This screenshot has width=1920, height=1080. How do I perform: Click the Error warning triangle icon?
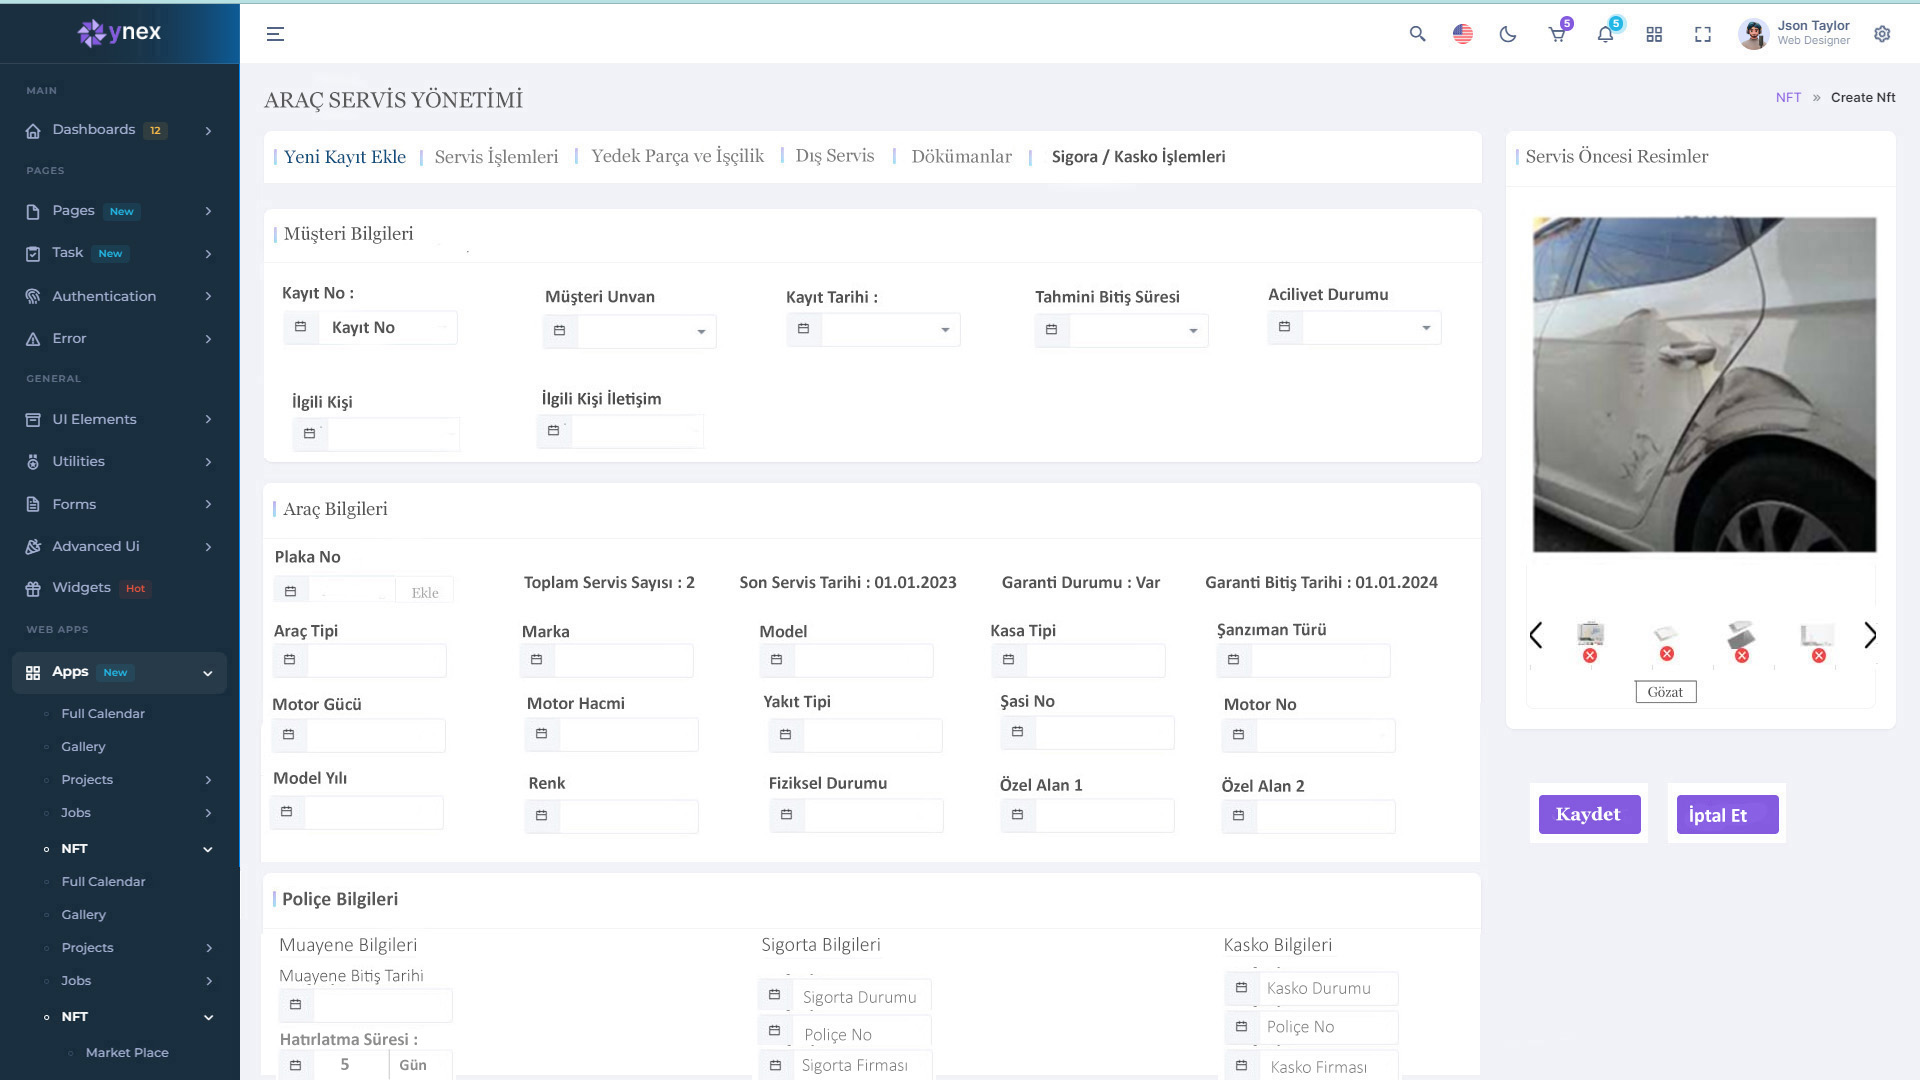tap(33, 339)
